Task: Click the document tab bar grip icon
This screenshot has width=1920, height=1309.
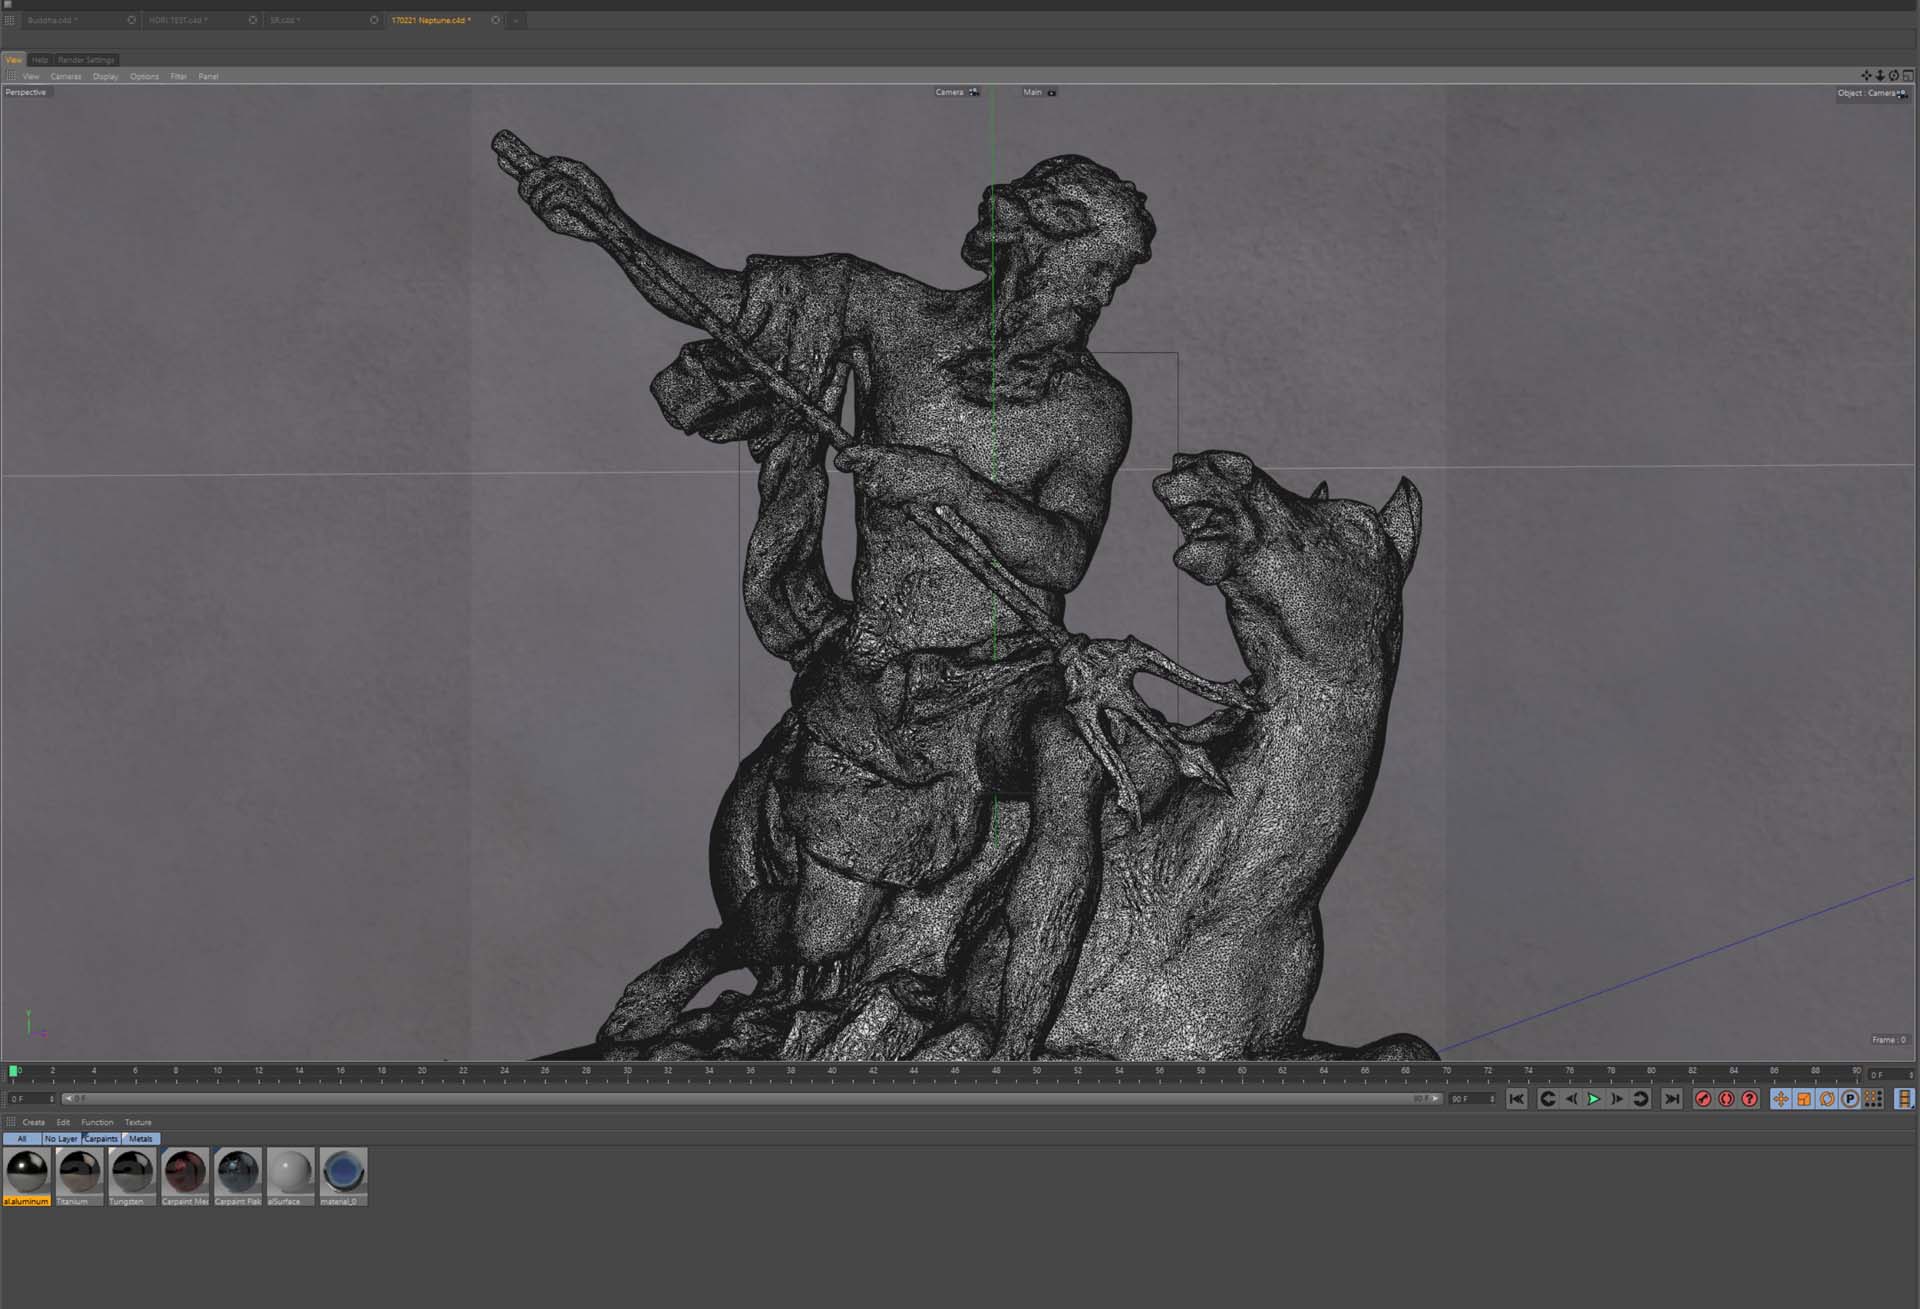Action: (9, 20)
